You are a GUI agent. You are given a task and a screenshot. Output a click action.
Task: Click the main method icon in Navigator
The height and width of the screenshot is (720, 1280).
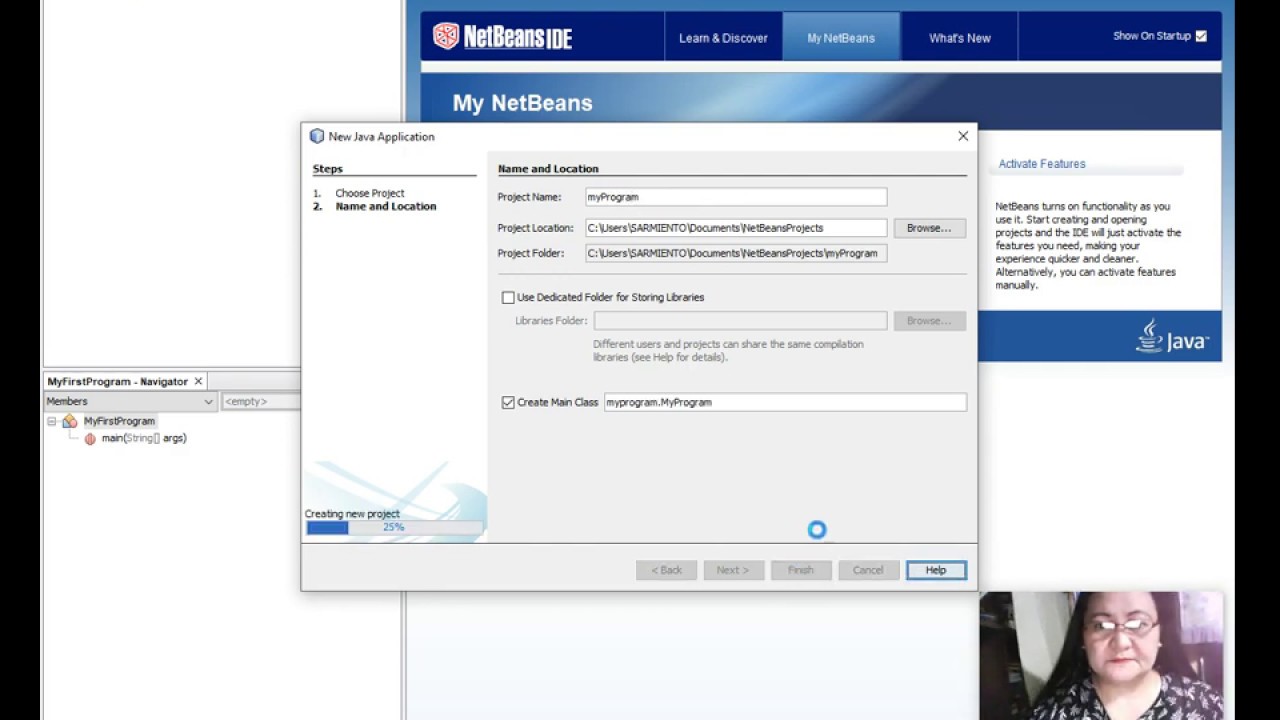click(x=90, y=438)
